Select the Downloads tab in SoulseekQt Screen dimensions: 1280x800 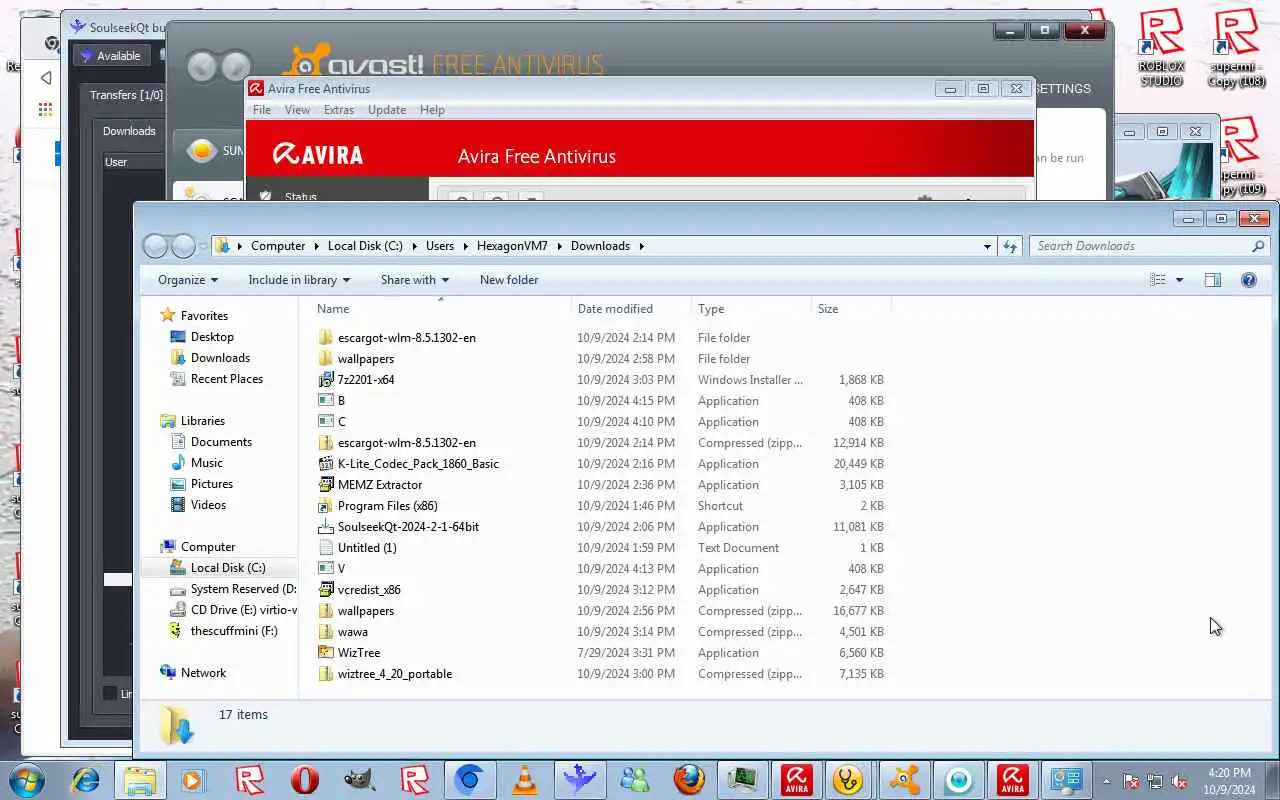(x=129, y=131)
